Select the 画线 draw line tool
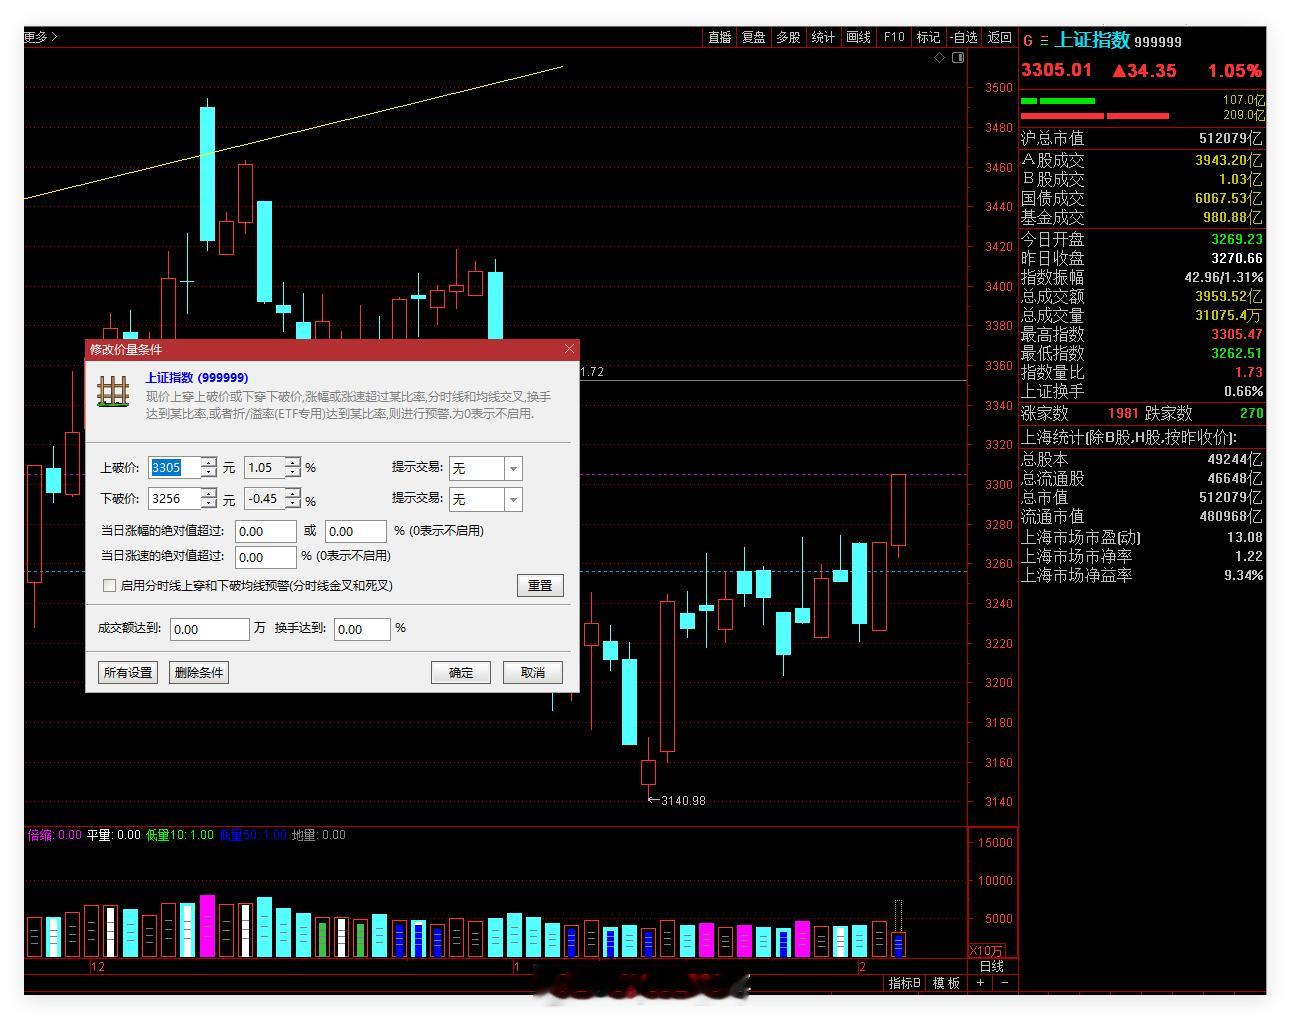Viewport: 1291px width, 1019px height. pos(858,37)
